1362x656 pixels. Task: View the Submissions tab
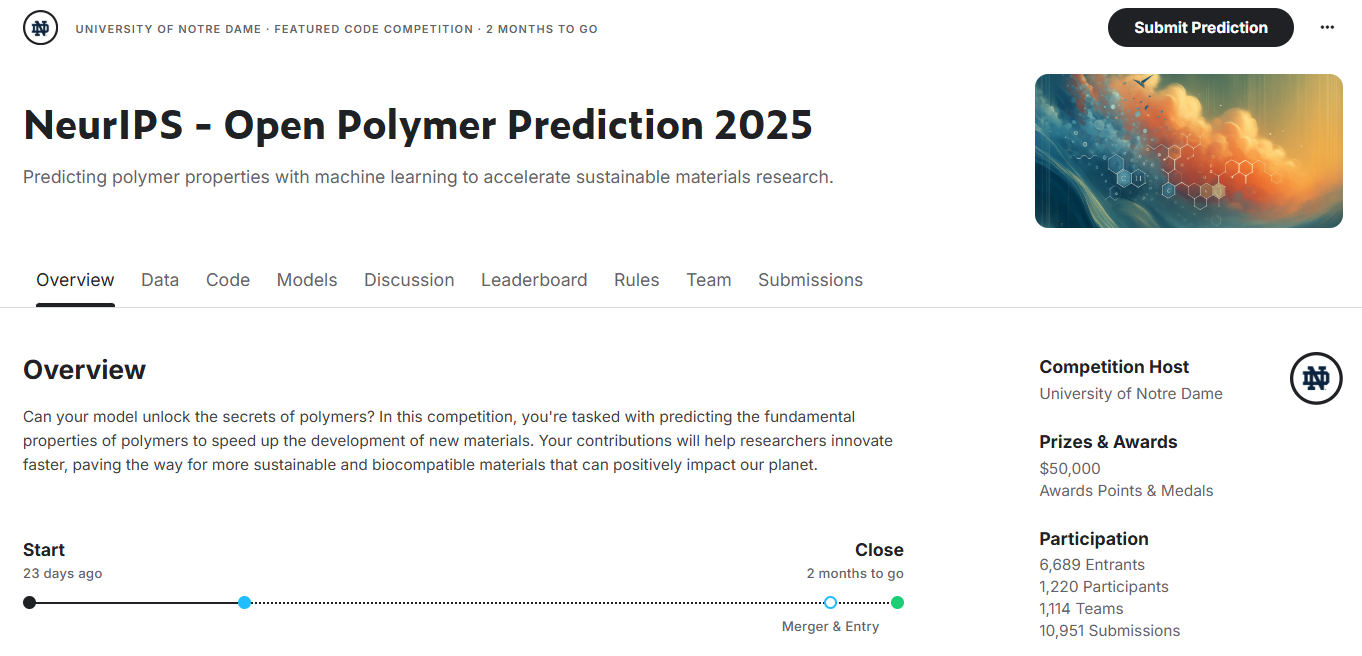click(810, 280)
